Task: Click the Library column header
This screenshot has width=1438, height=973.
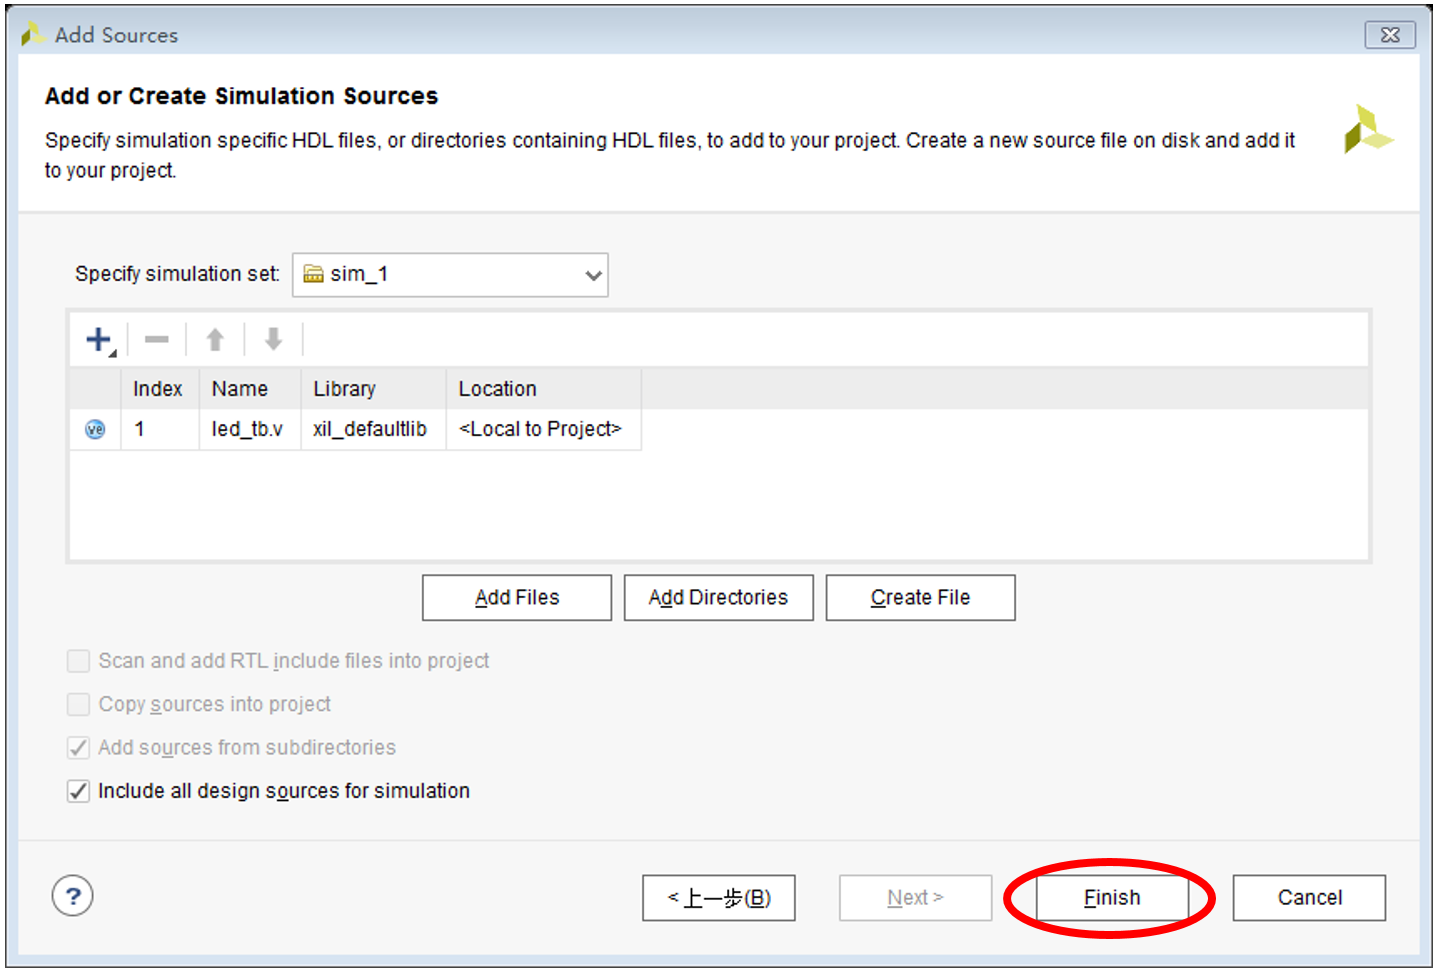Action: [373, 389]
